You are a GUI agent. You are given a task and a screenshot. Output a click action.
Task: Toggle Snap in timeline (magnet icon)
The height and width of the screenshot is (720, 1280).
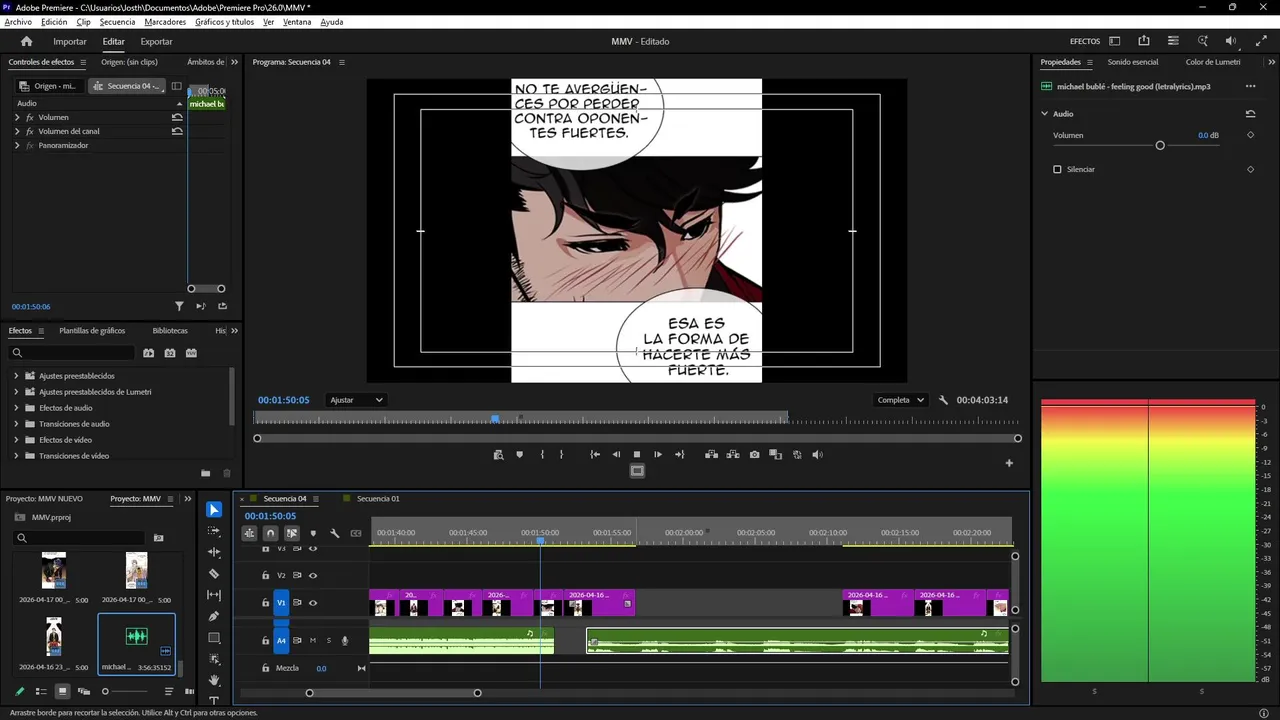pos(270,533)
